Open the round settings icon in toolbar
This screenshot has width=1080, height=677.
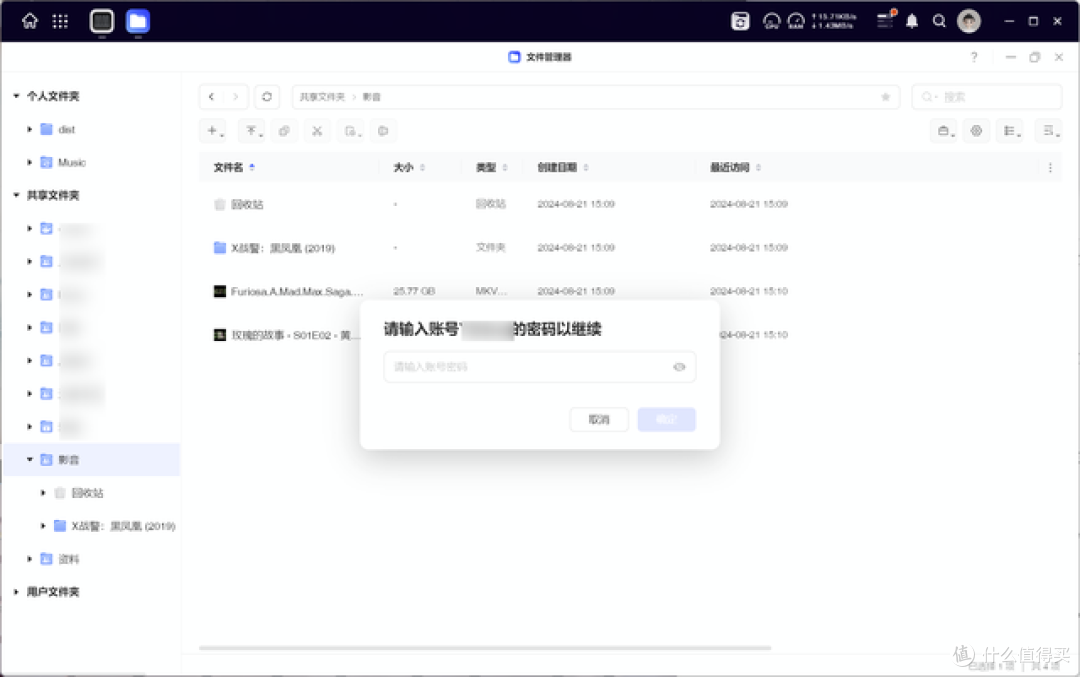[976, 131]
